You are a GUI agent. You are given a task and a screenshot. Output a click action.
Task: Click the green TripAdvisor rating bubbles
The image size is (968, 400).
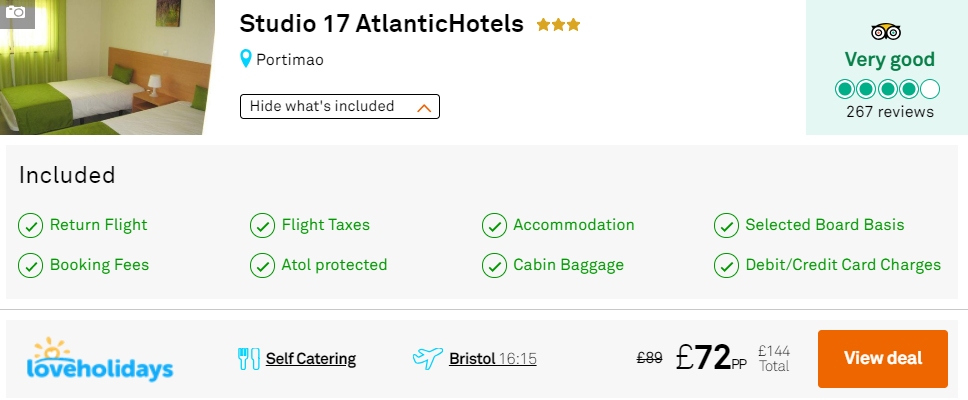pyautogui.click(x=887, y=90)
